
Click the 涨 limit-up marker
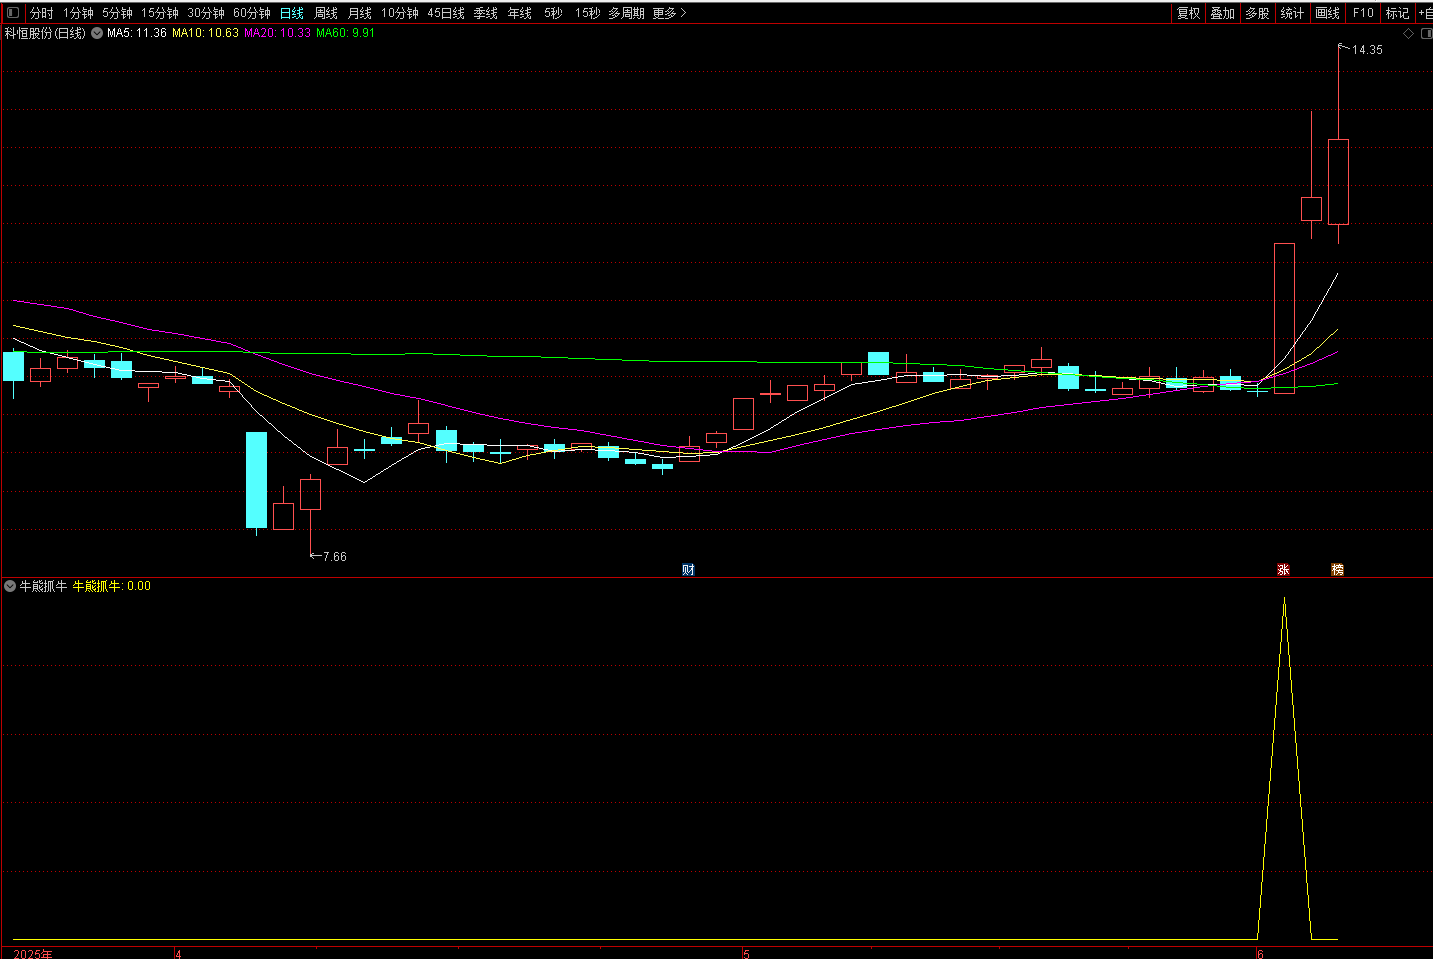(1283, 569)
